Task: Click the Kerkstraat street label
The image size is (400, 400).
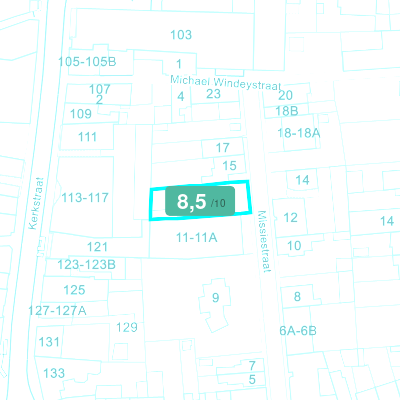Action: tap(37, 203)
